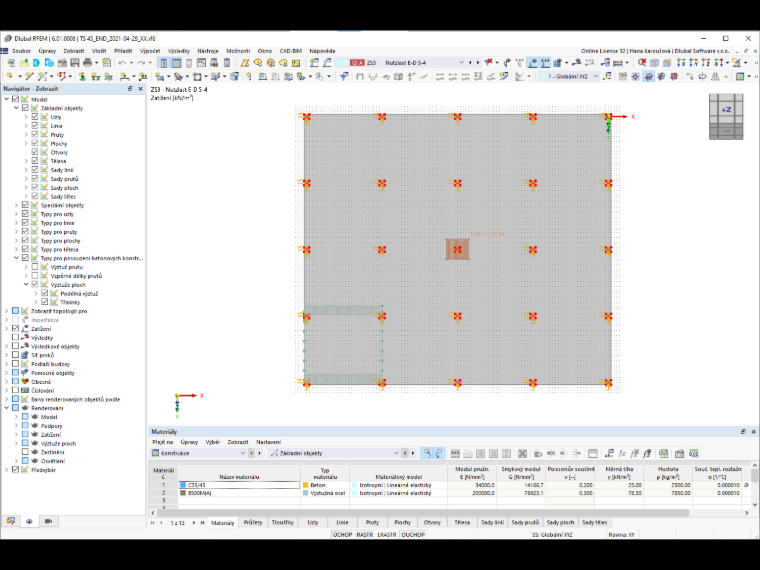Expand the Speciální objekty tree node
The image size is (760, 570).
[16, 205]
